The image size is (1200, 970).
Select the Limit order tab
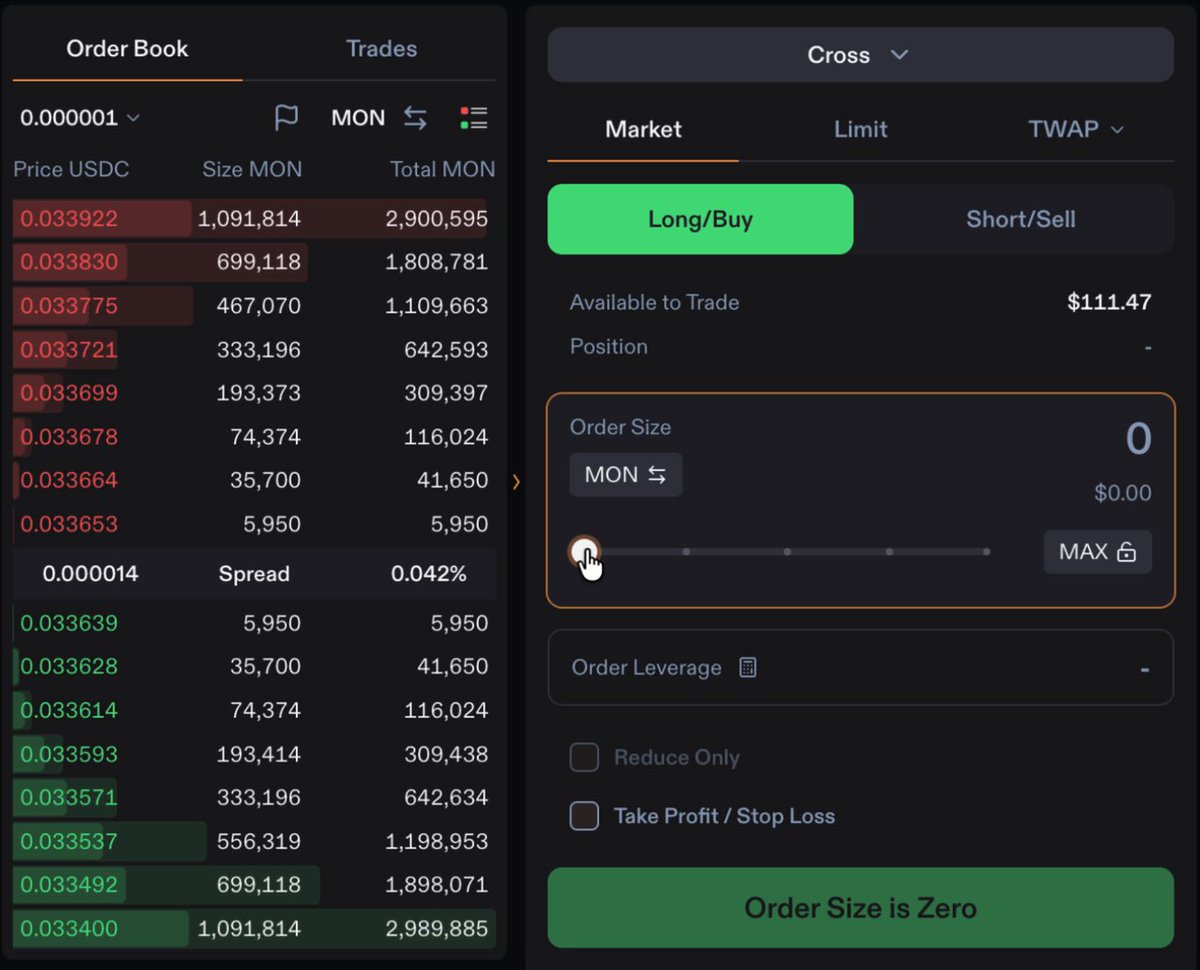[x=861, y=129]
